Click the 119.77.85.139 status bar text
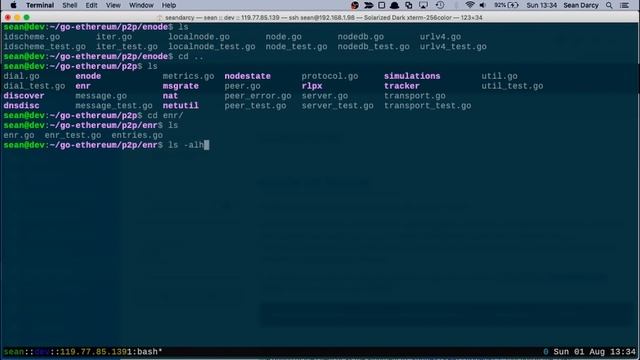640x360 pixels. click(93, 351)
